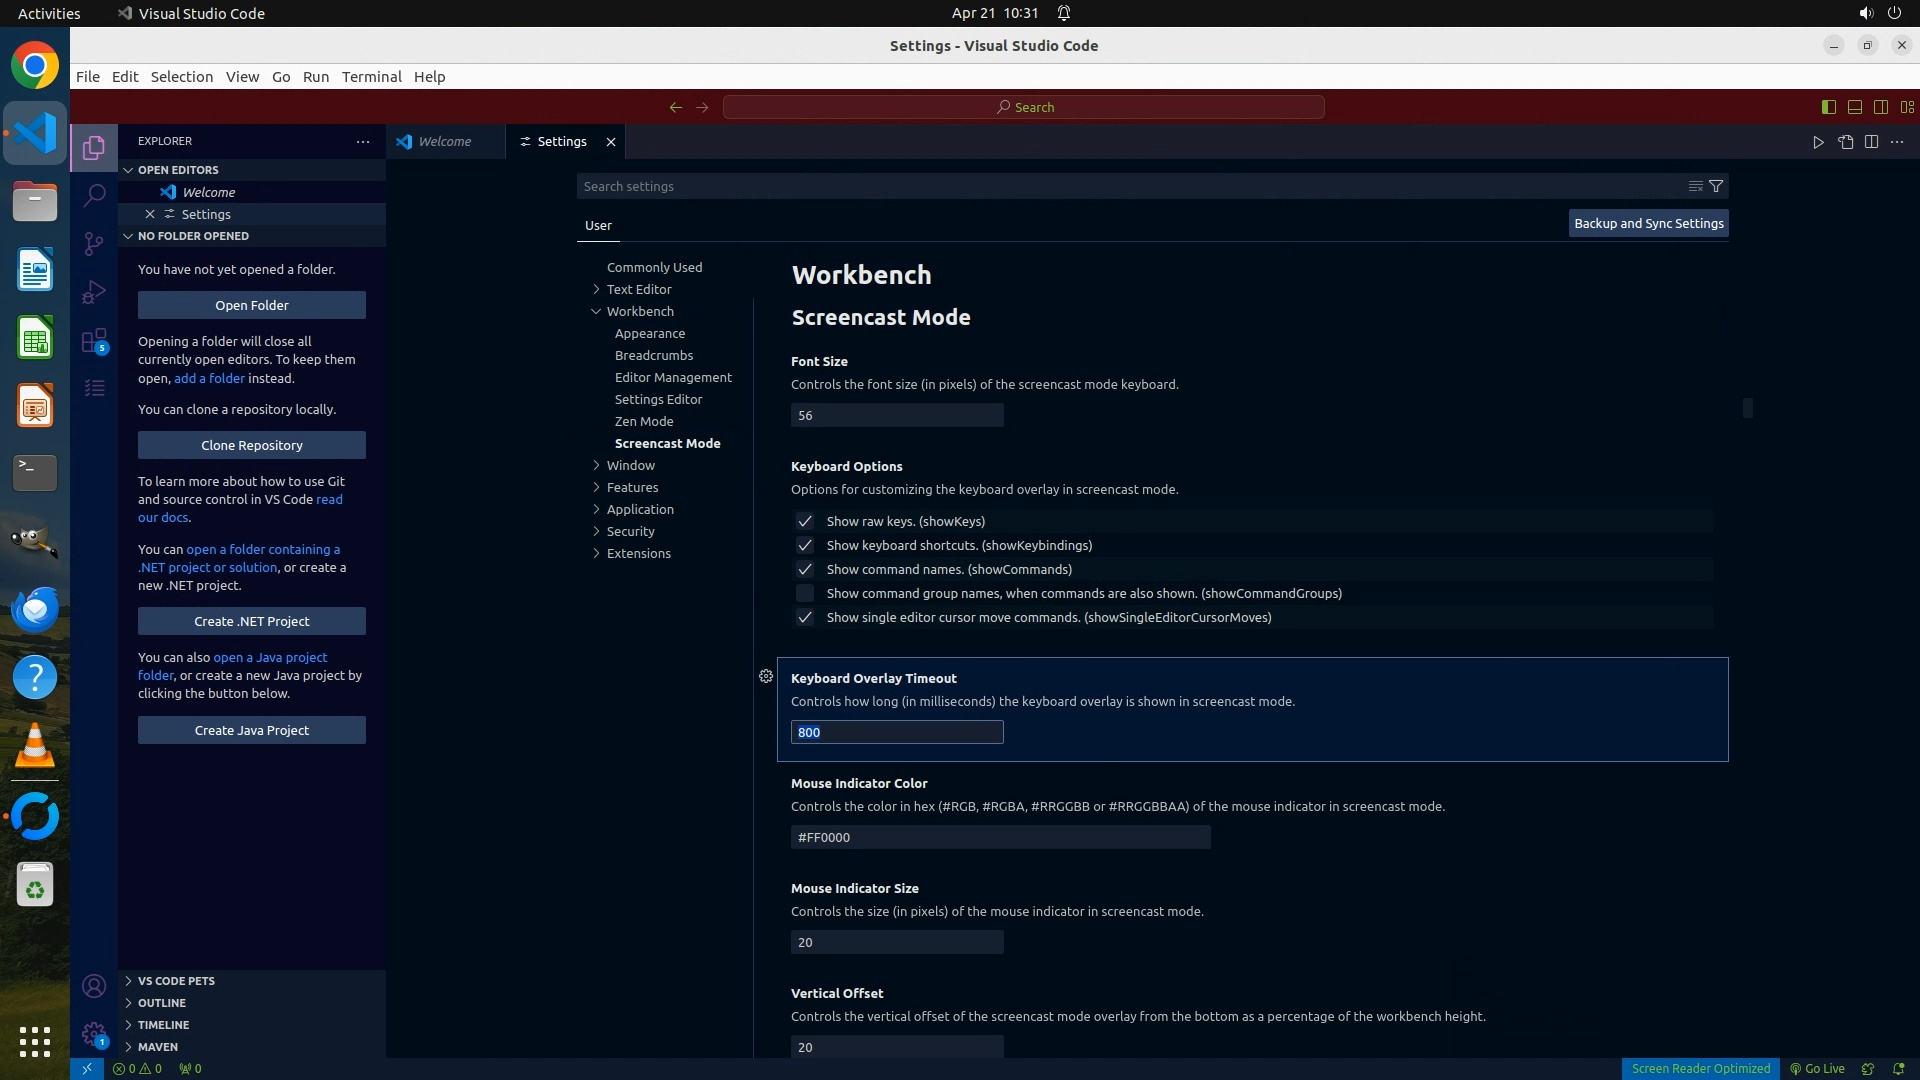Click the Manage gear in activity bar
Image resolution: width=1920 pixels, height=1080 pixels.
[94, 1035]
